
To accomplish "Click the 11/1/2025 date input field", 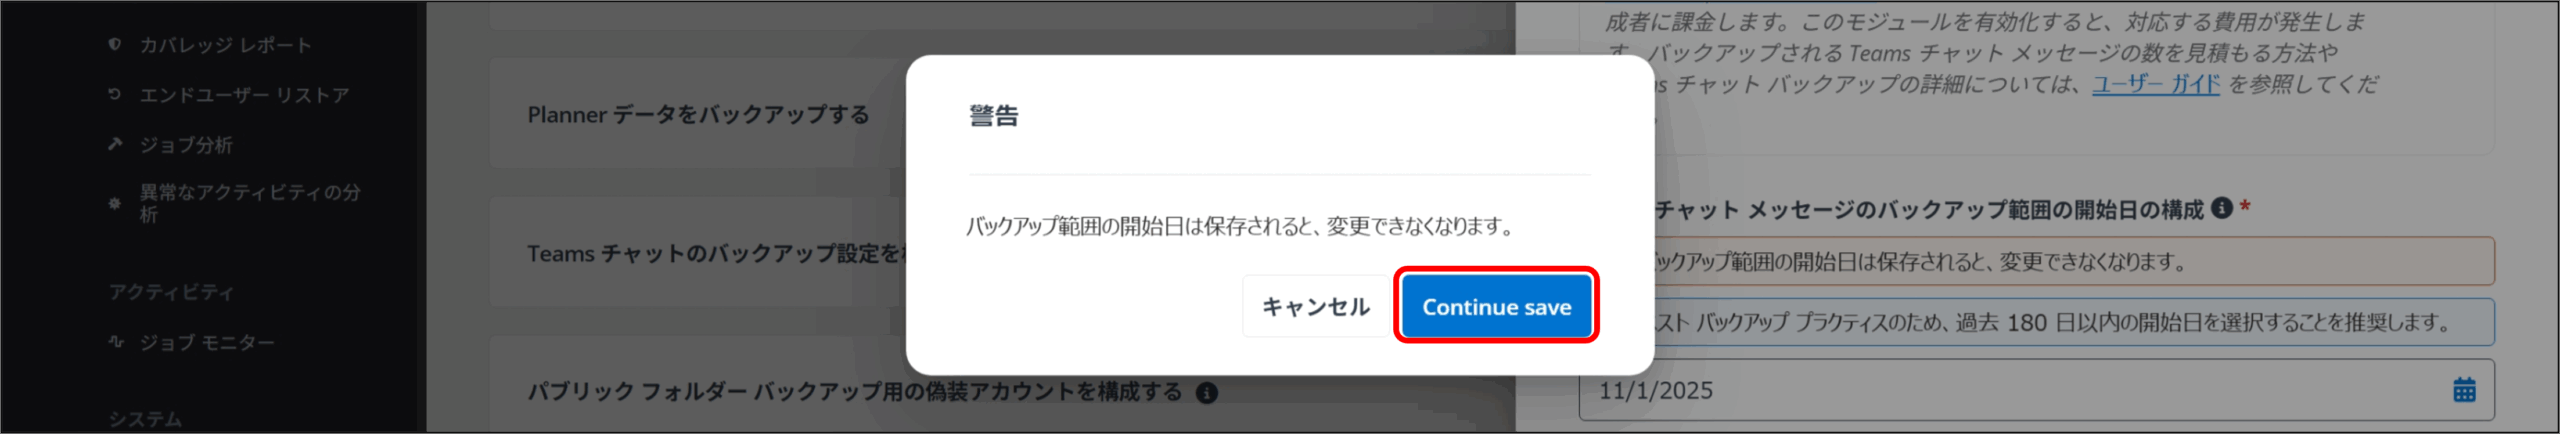I will pyautogui.click(x=2036, y=390).
